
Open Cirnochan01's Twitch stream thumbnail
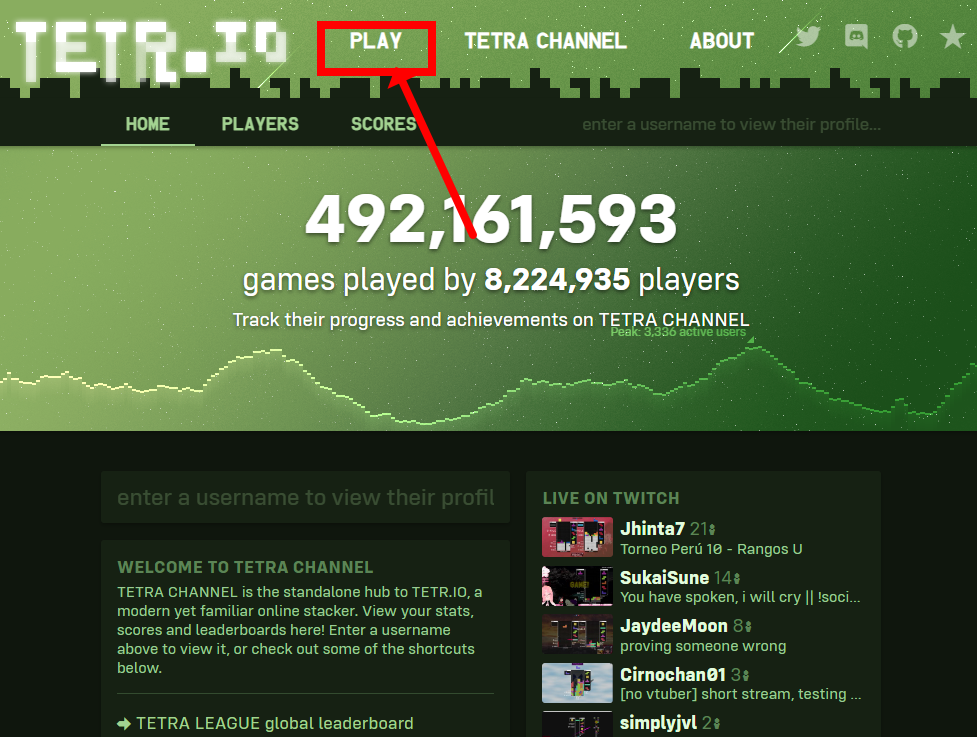click(577, 683)
